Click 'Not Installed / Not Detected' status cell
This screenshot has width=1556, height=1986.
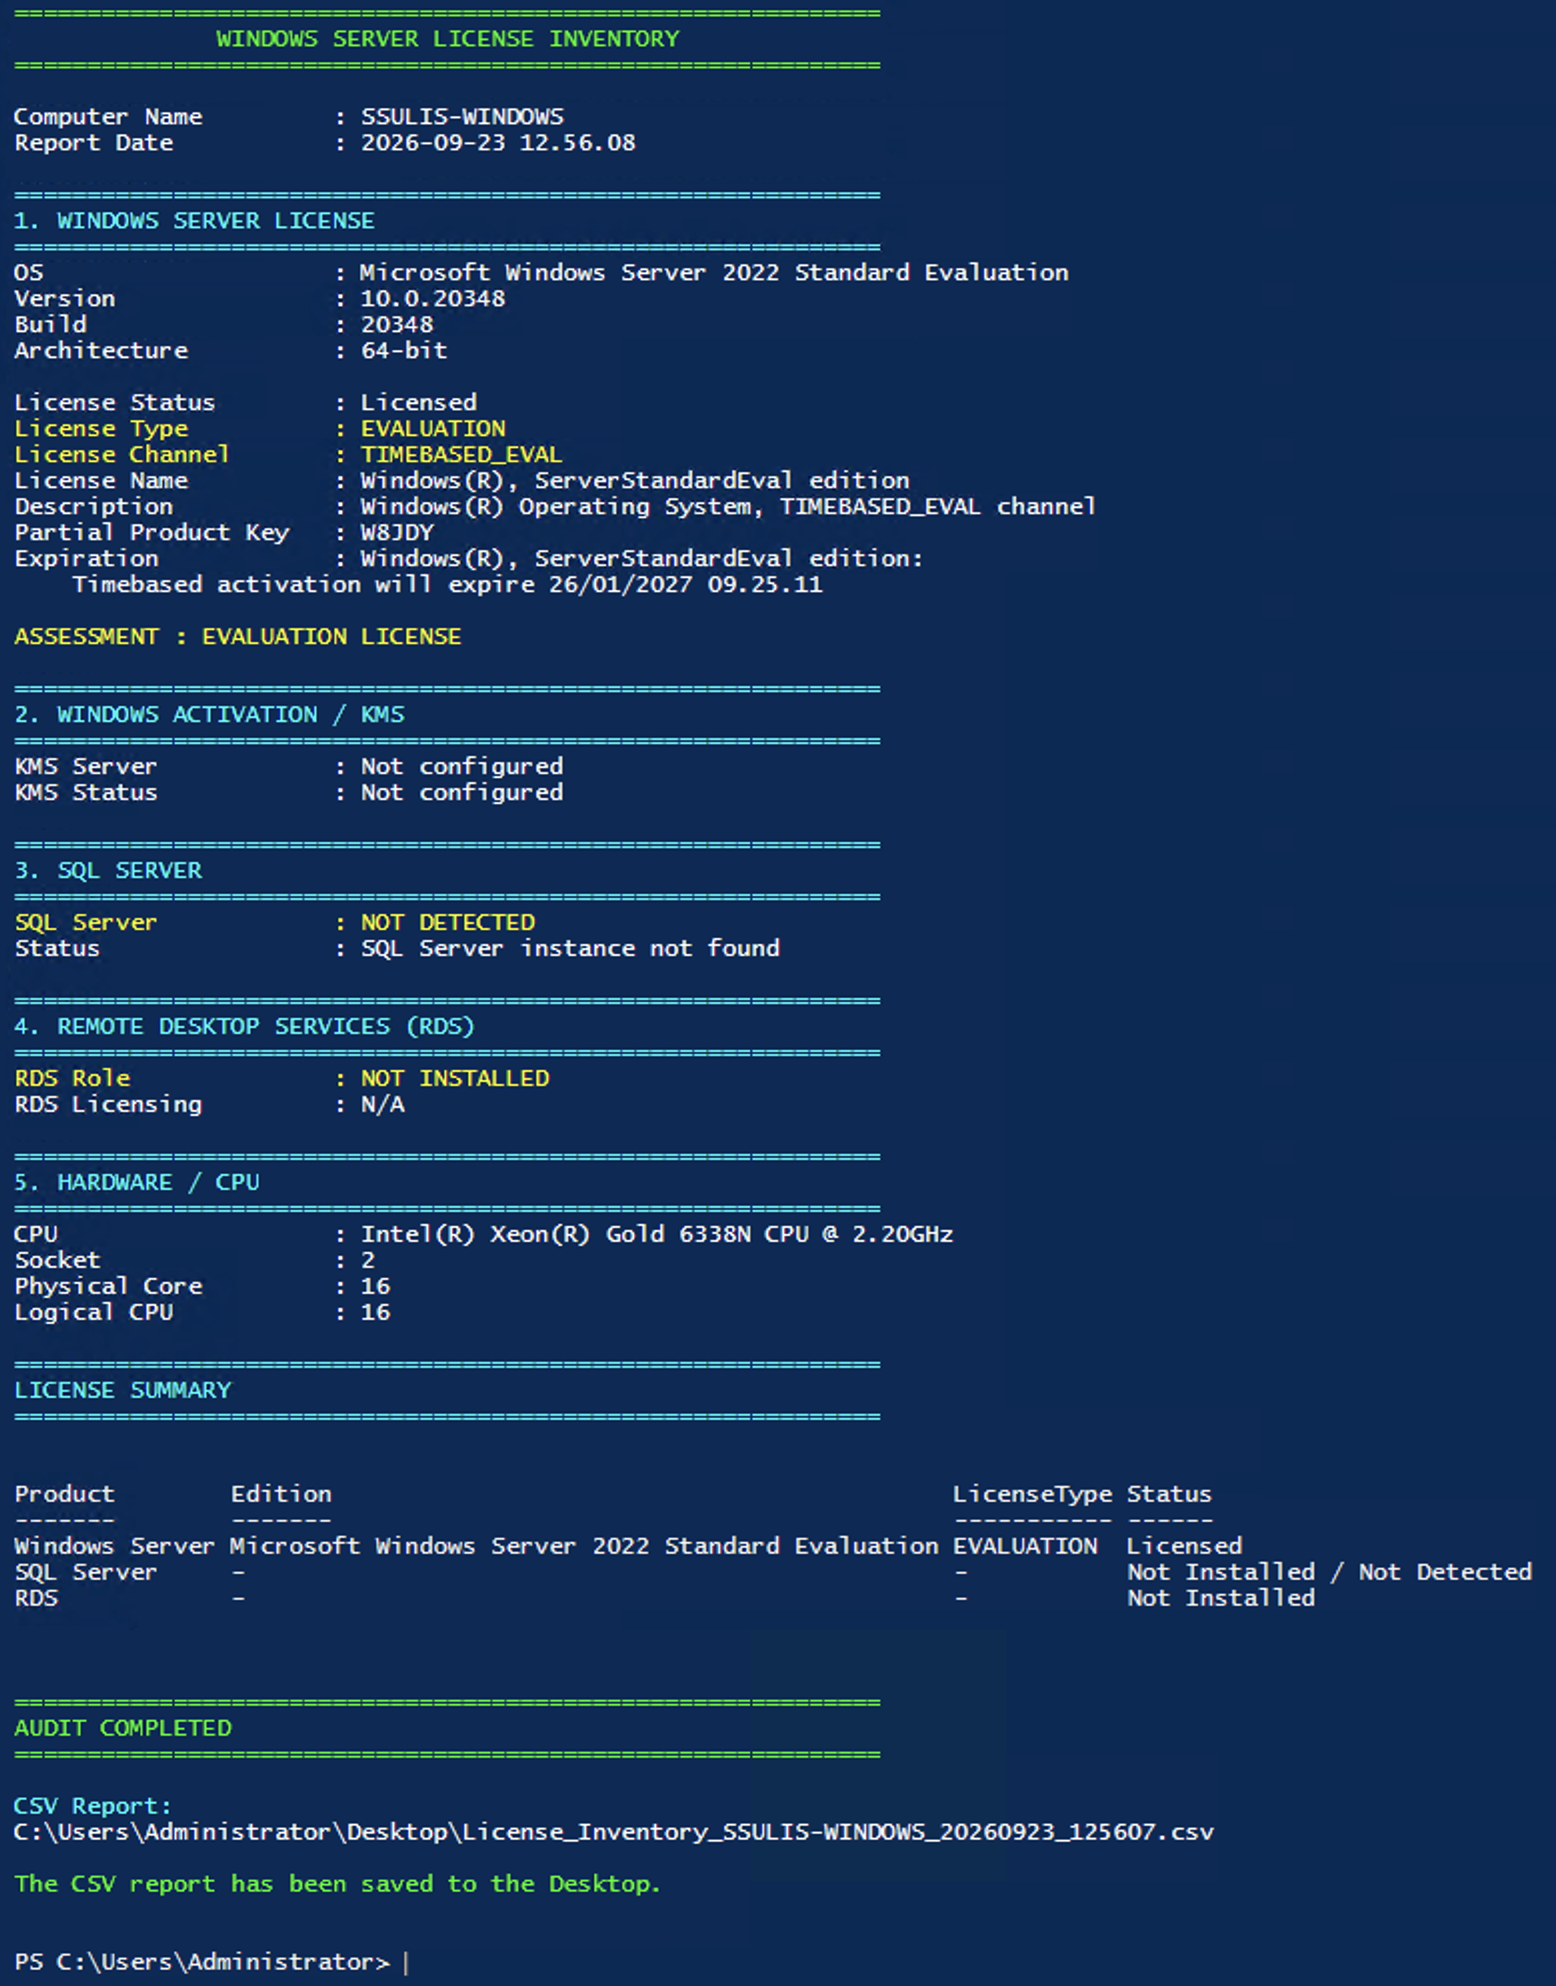[x=1329, y=1573]
